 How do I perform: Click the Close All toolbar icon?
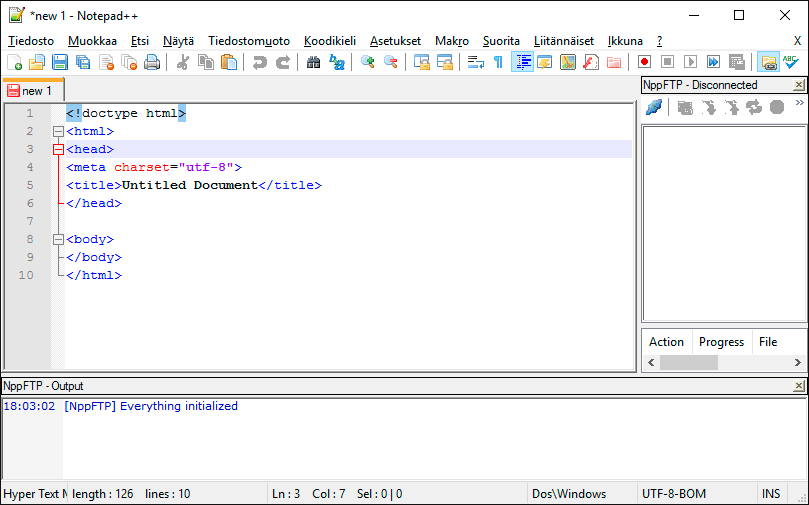click(129, 62)
